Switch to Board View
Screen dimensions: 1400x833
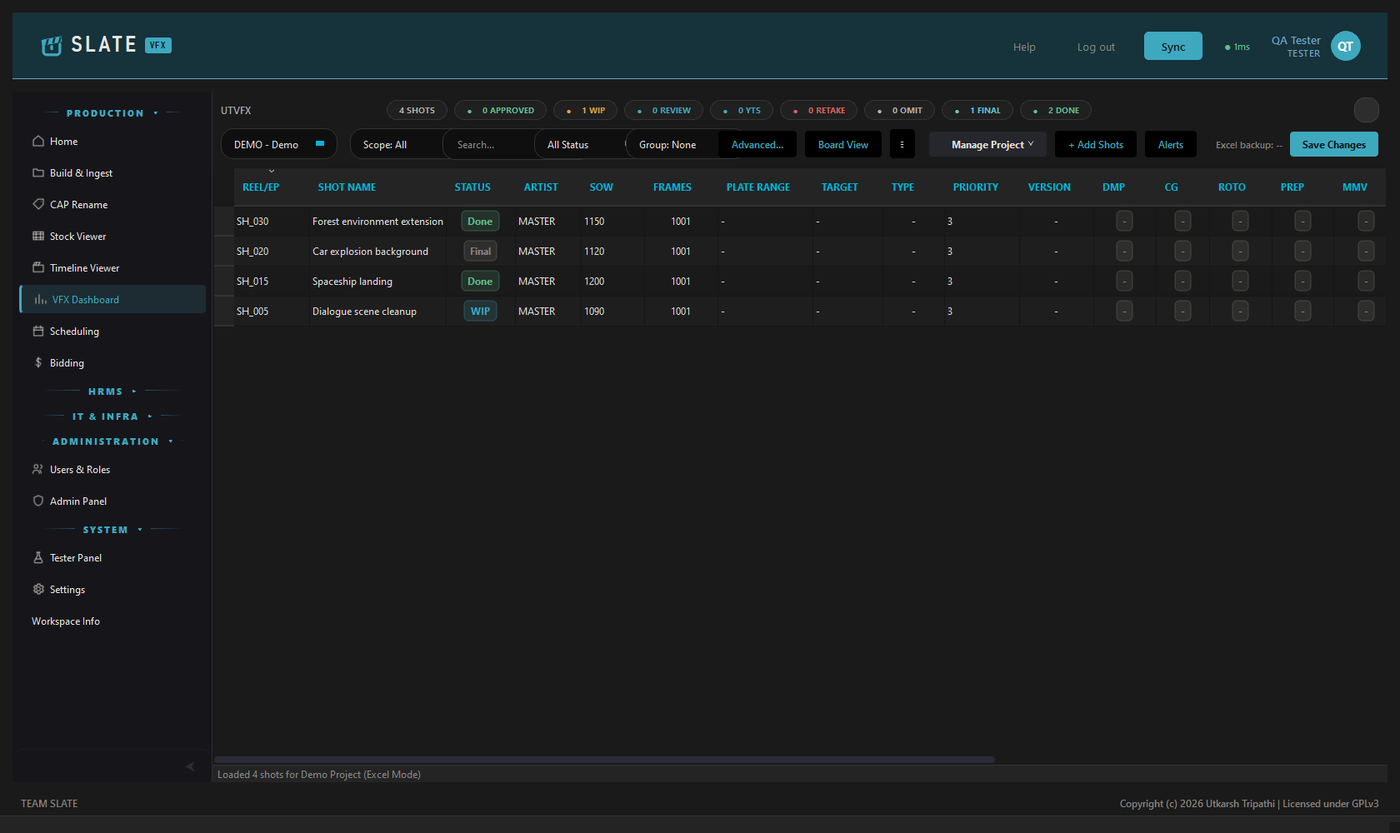coord(843,144)
